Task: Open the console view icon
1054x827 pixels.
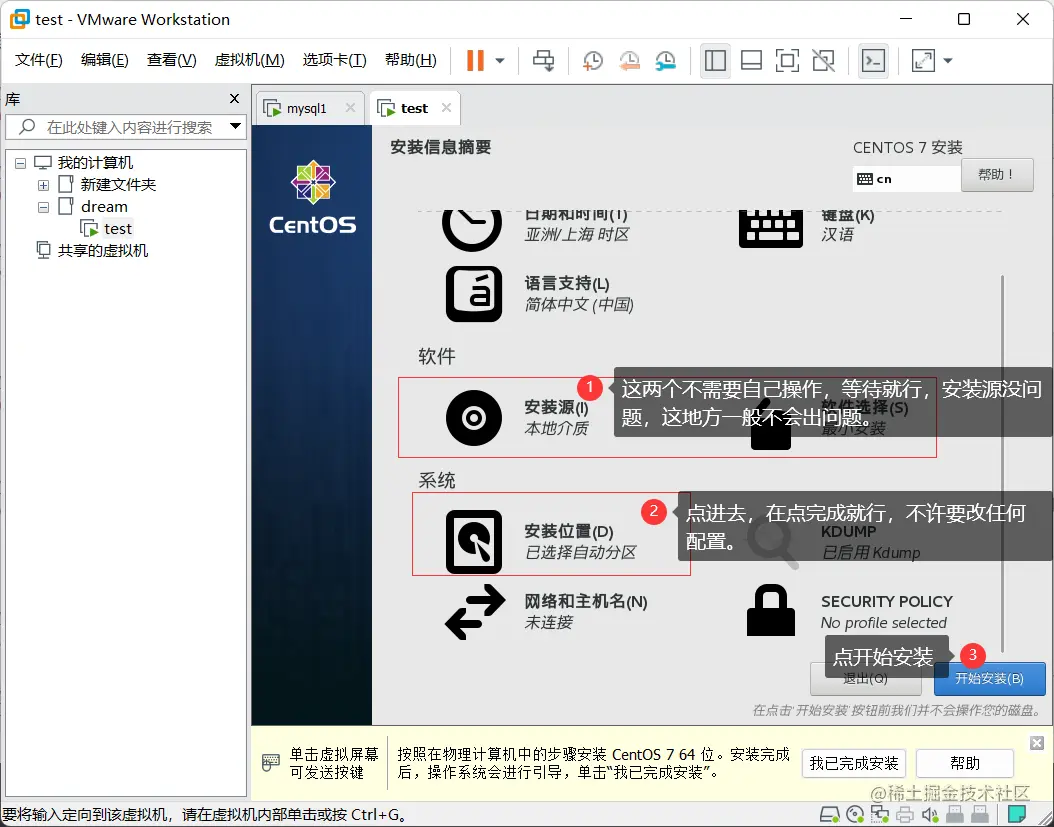Action: point(873,61)
